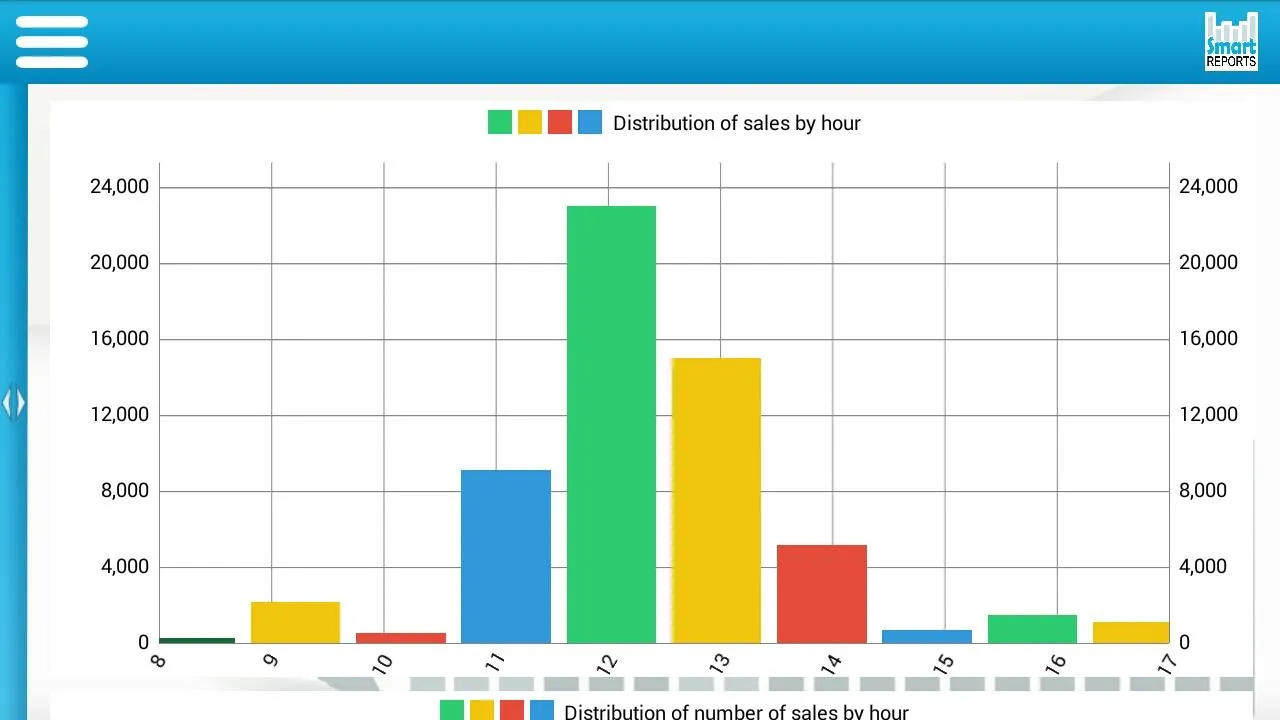Select the yellow bar at hour 9
Screen dimensions: 1280x720
click(295, 622)
